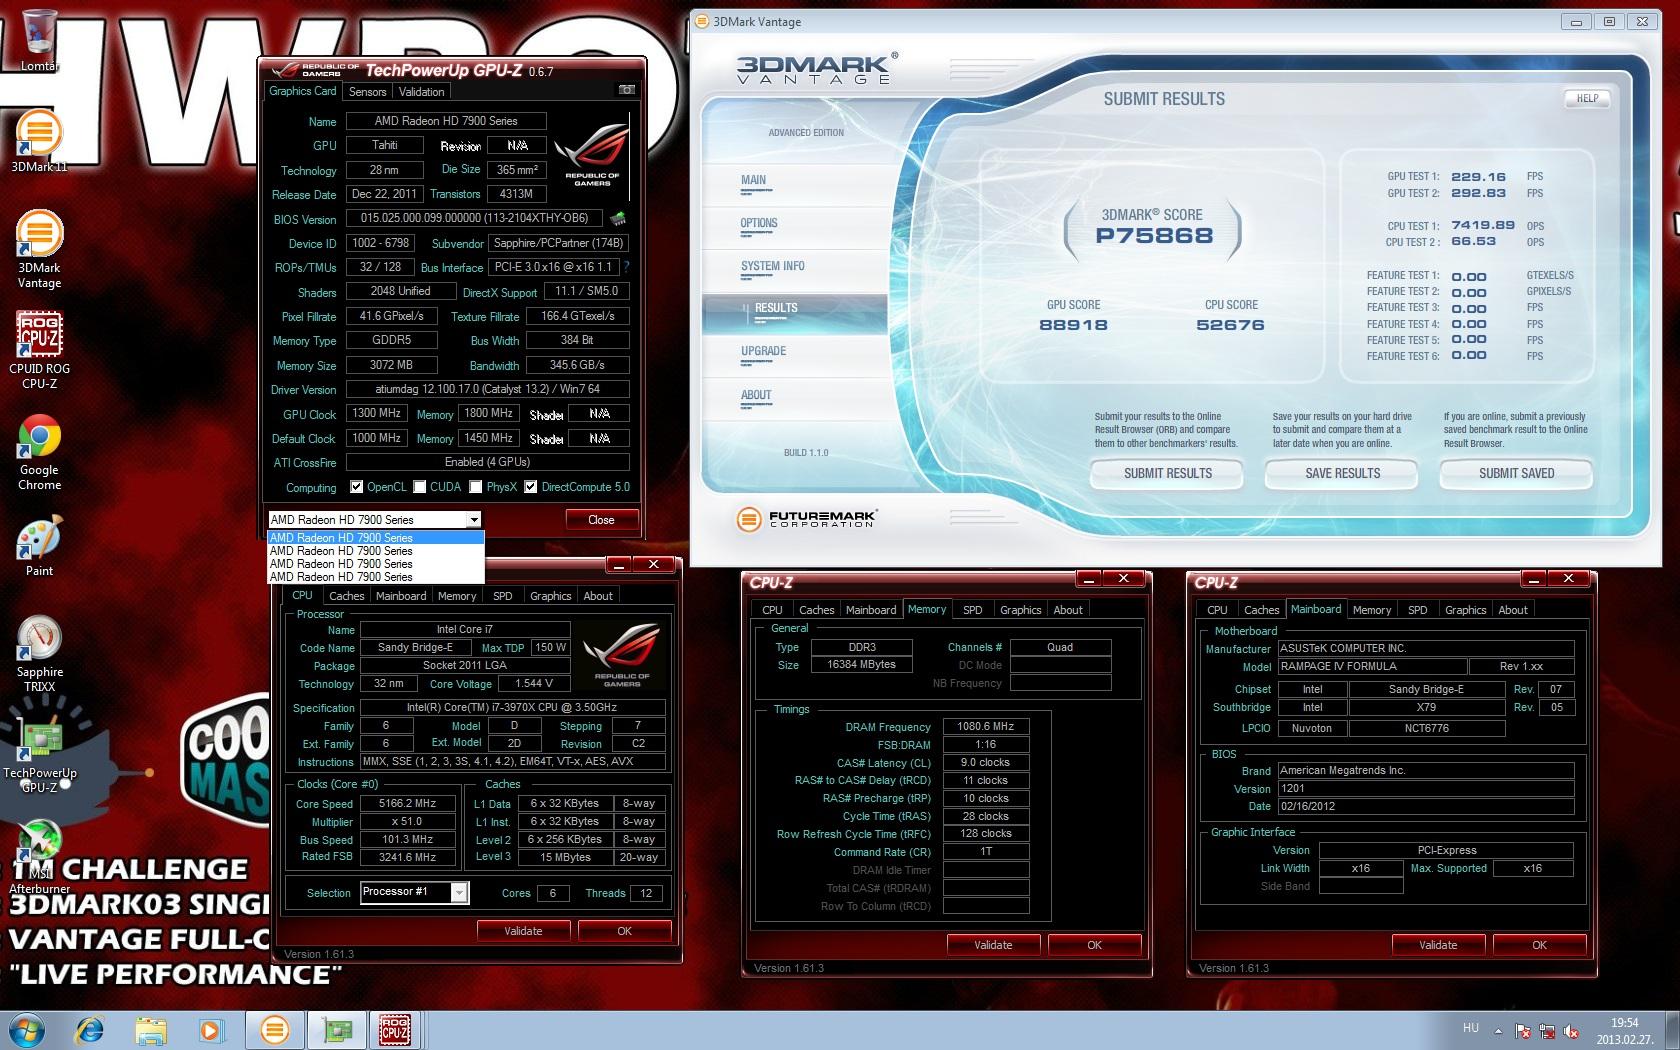Switch to the Validation tab in GPU-Z
The image size is (1680, 1050).
[x=421, y=91]
